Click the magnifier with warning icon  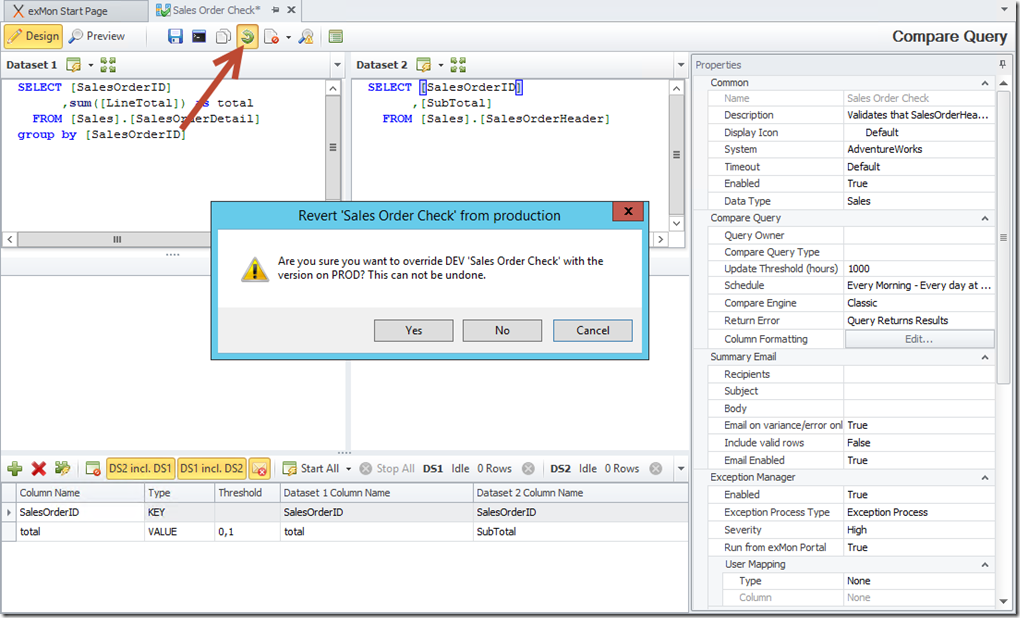coord(306,36)
